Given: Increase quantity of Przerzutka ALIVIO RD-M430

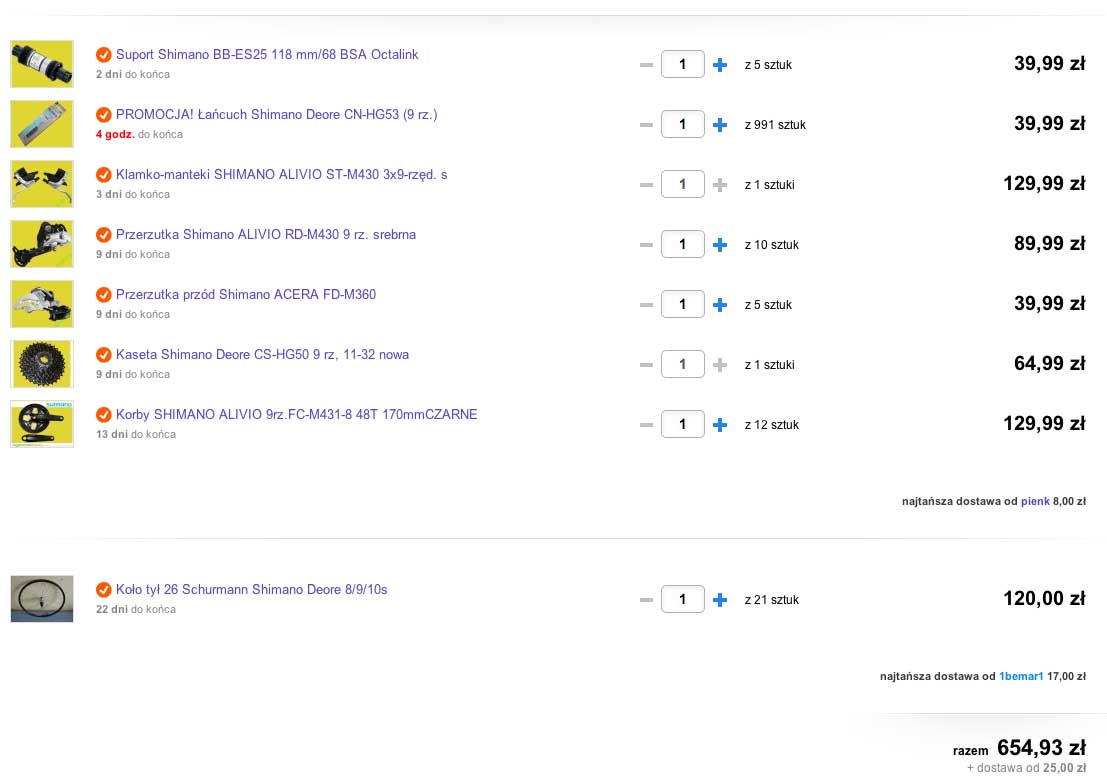Looking at the screenshot, I should 719,245.
